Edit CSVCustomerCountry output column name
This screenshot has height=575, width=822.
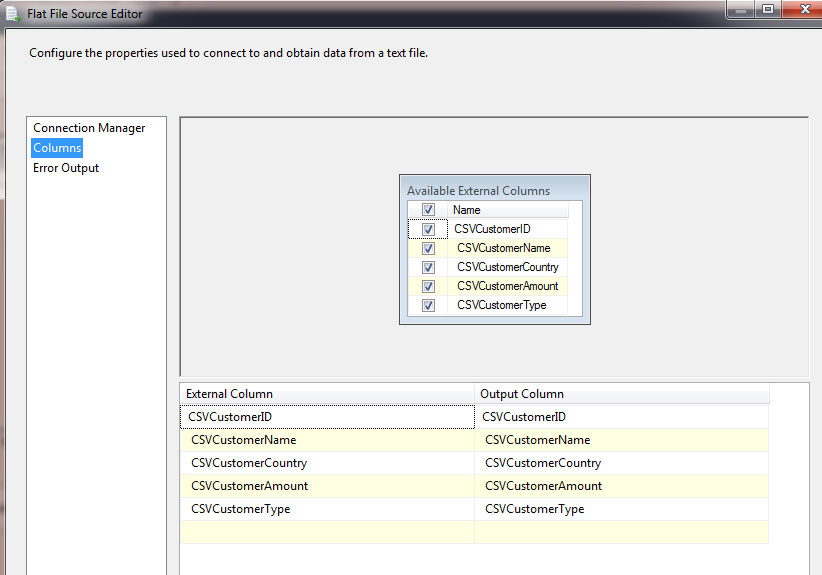[x=621, y=463]
